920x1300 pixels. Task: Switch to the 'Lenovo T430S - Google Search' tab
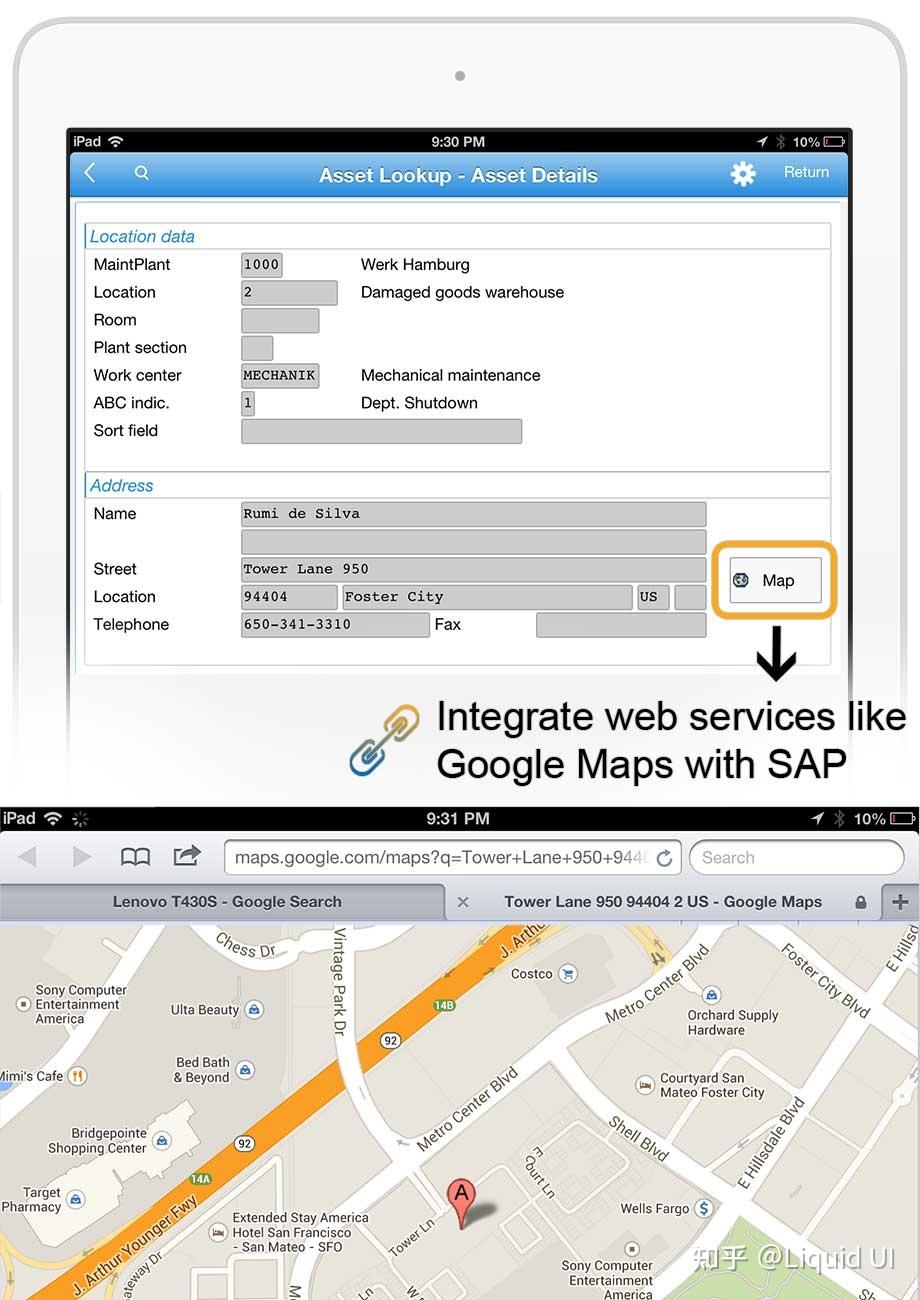click(x=226, y=901)
